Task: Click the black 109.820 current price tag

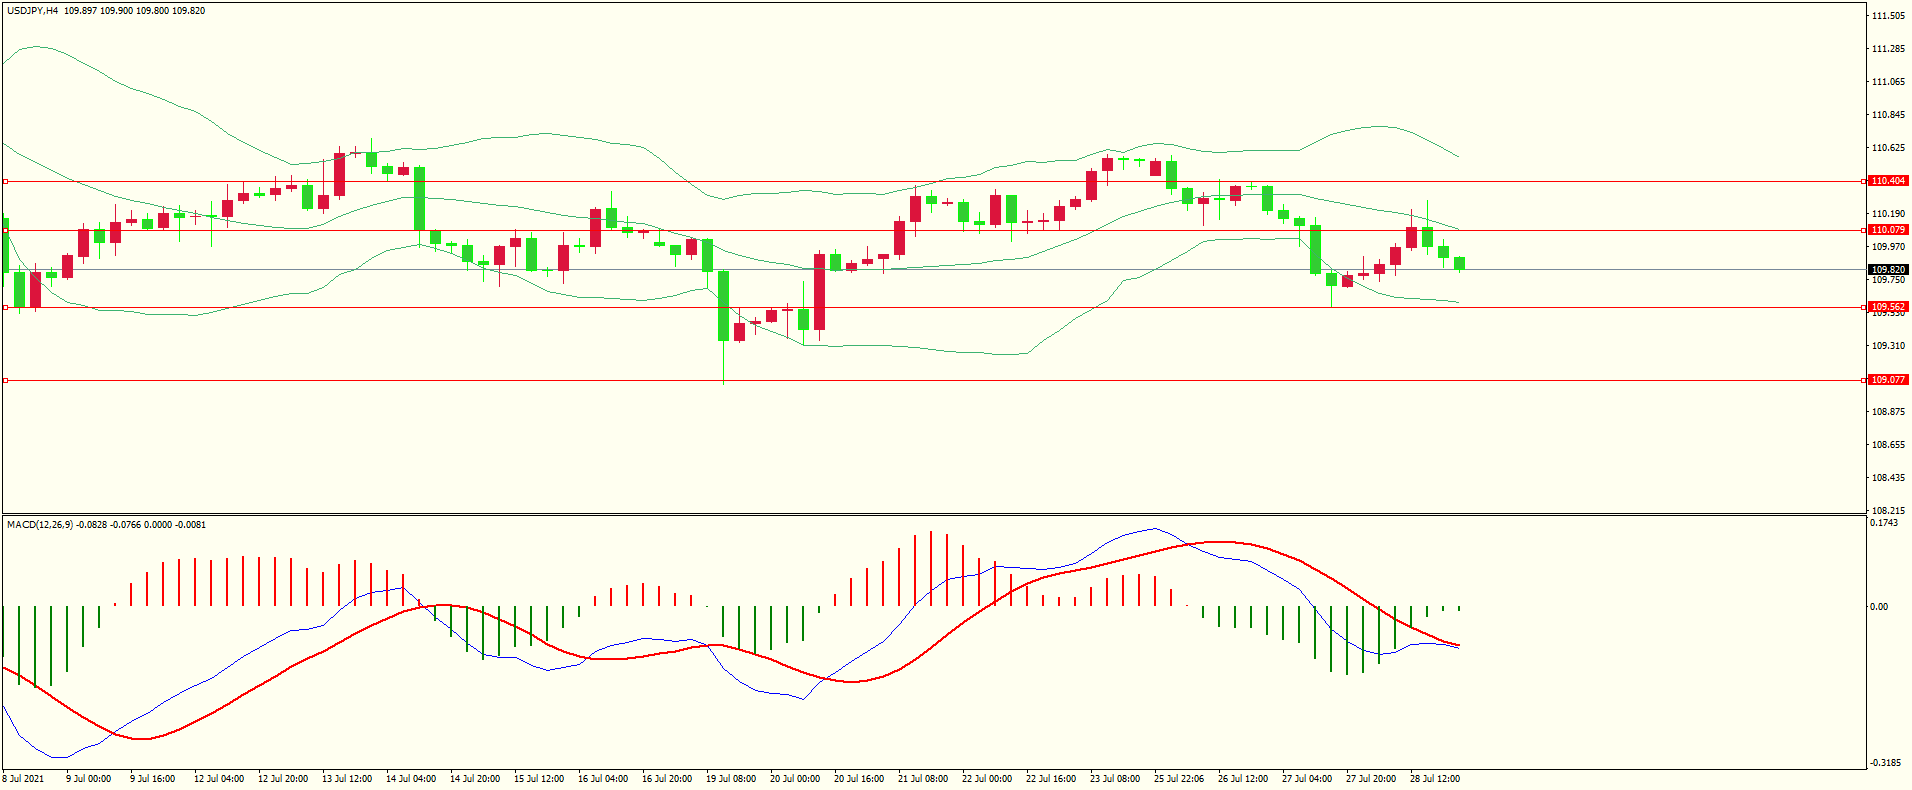Action: 1888,270
